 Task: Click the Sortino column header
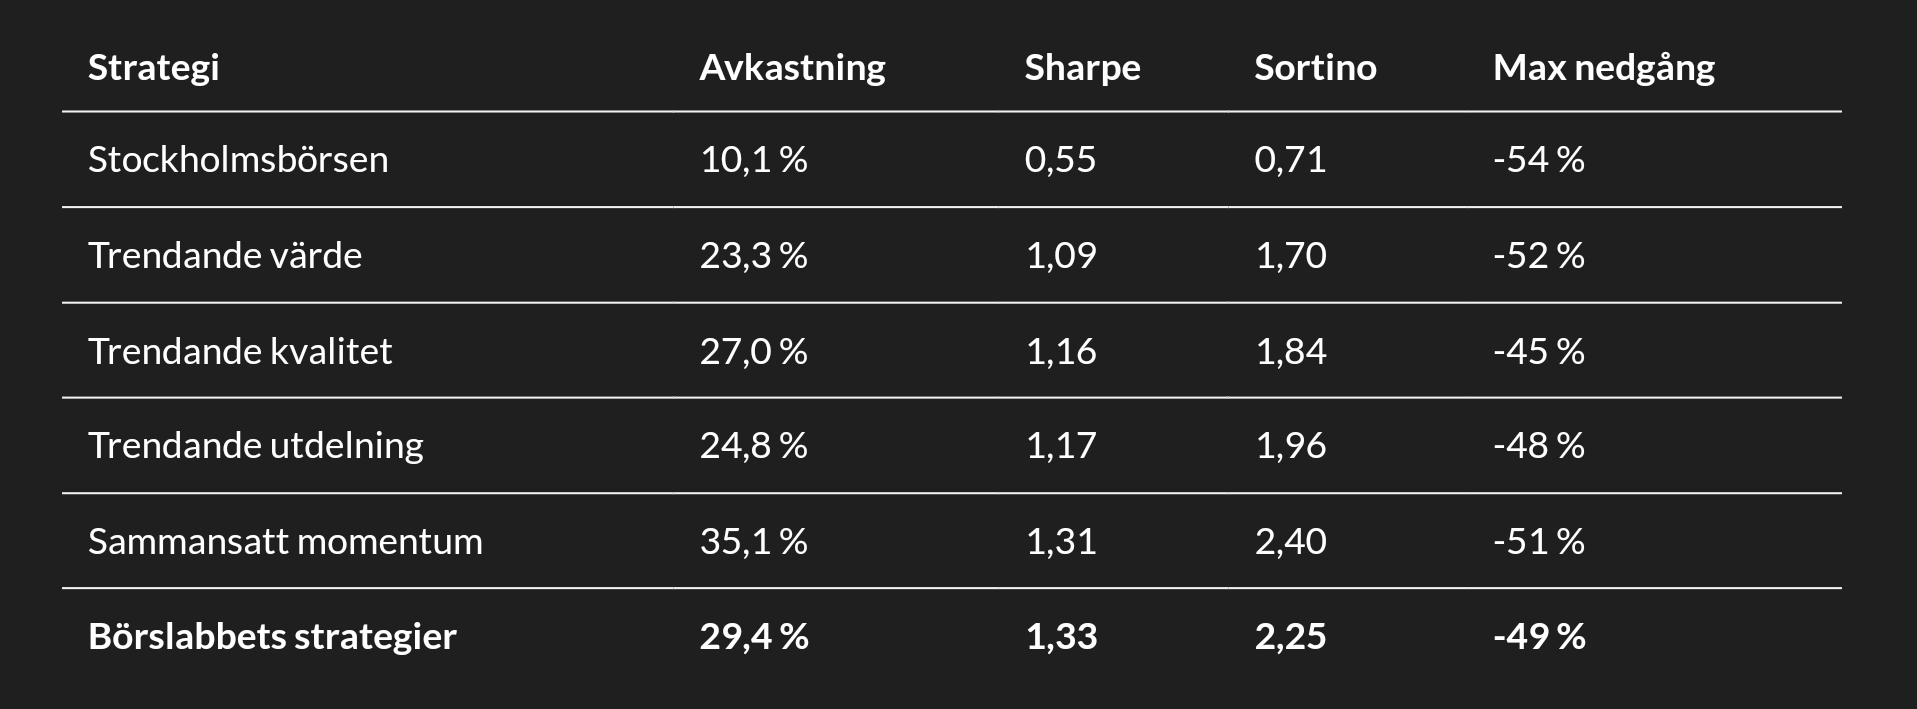1315,68
